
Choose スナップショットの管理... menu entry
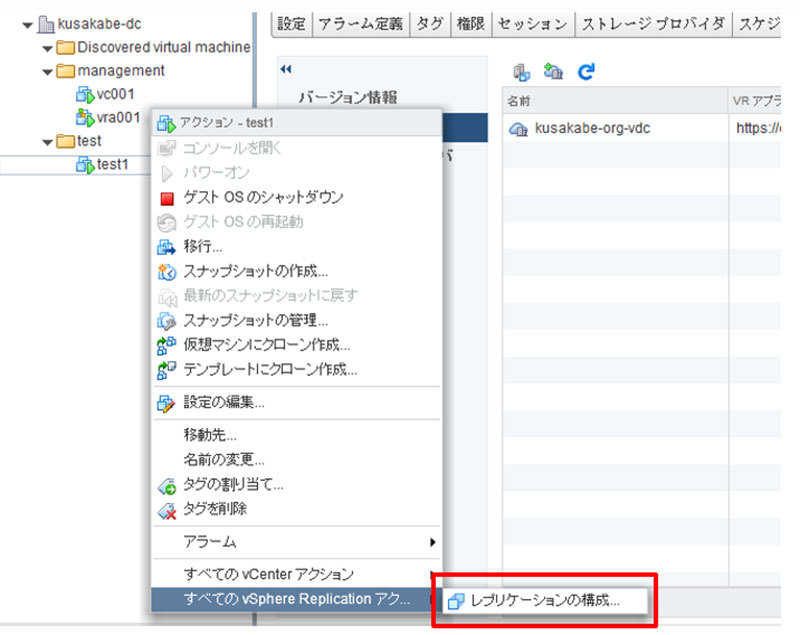(x=296, y=320)
